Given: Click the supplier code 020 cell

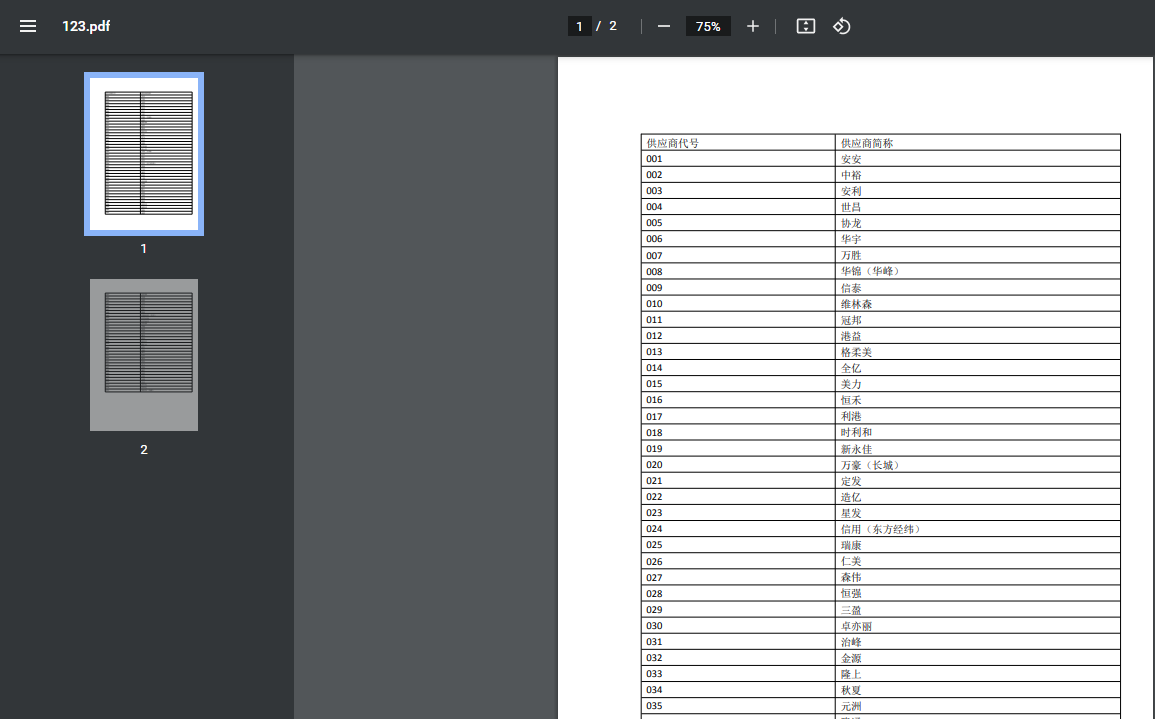Looking at the screenshot, I should tap(737, 465).
